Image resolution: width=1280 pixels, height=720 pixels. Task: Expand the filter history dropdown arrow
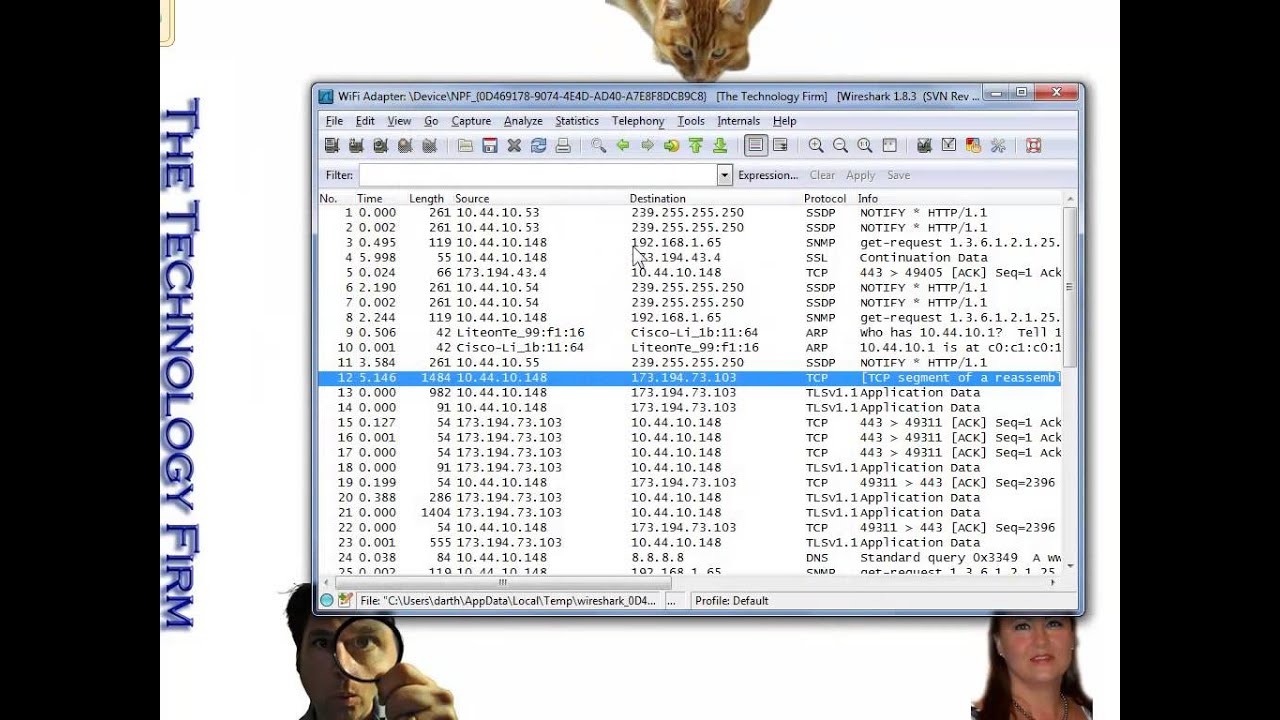[x=725, y=175]
